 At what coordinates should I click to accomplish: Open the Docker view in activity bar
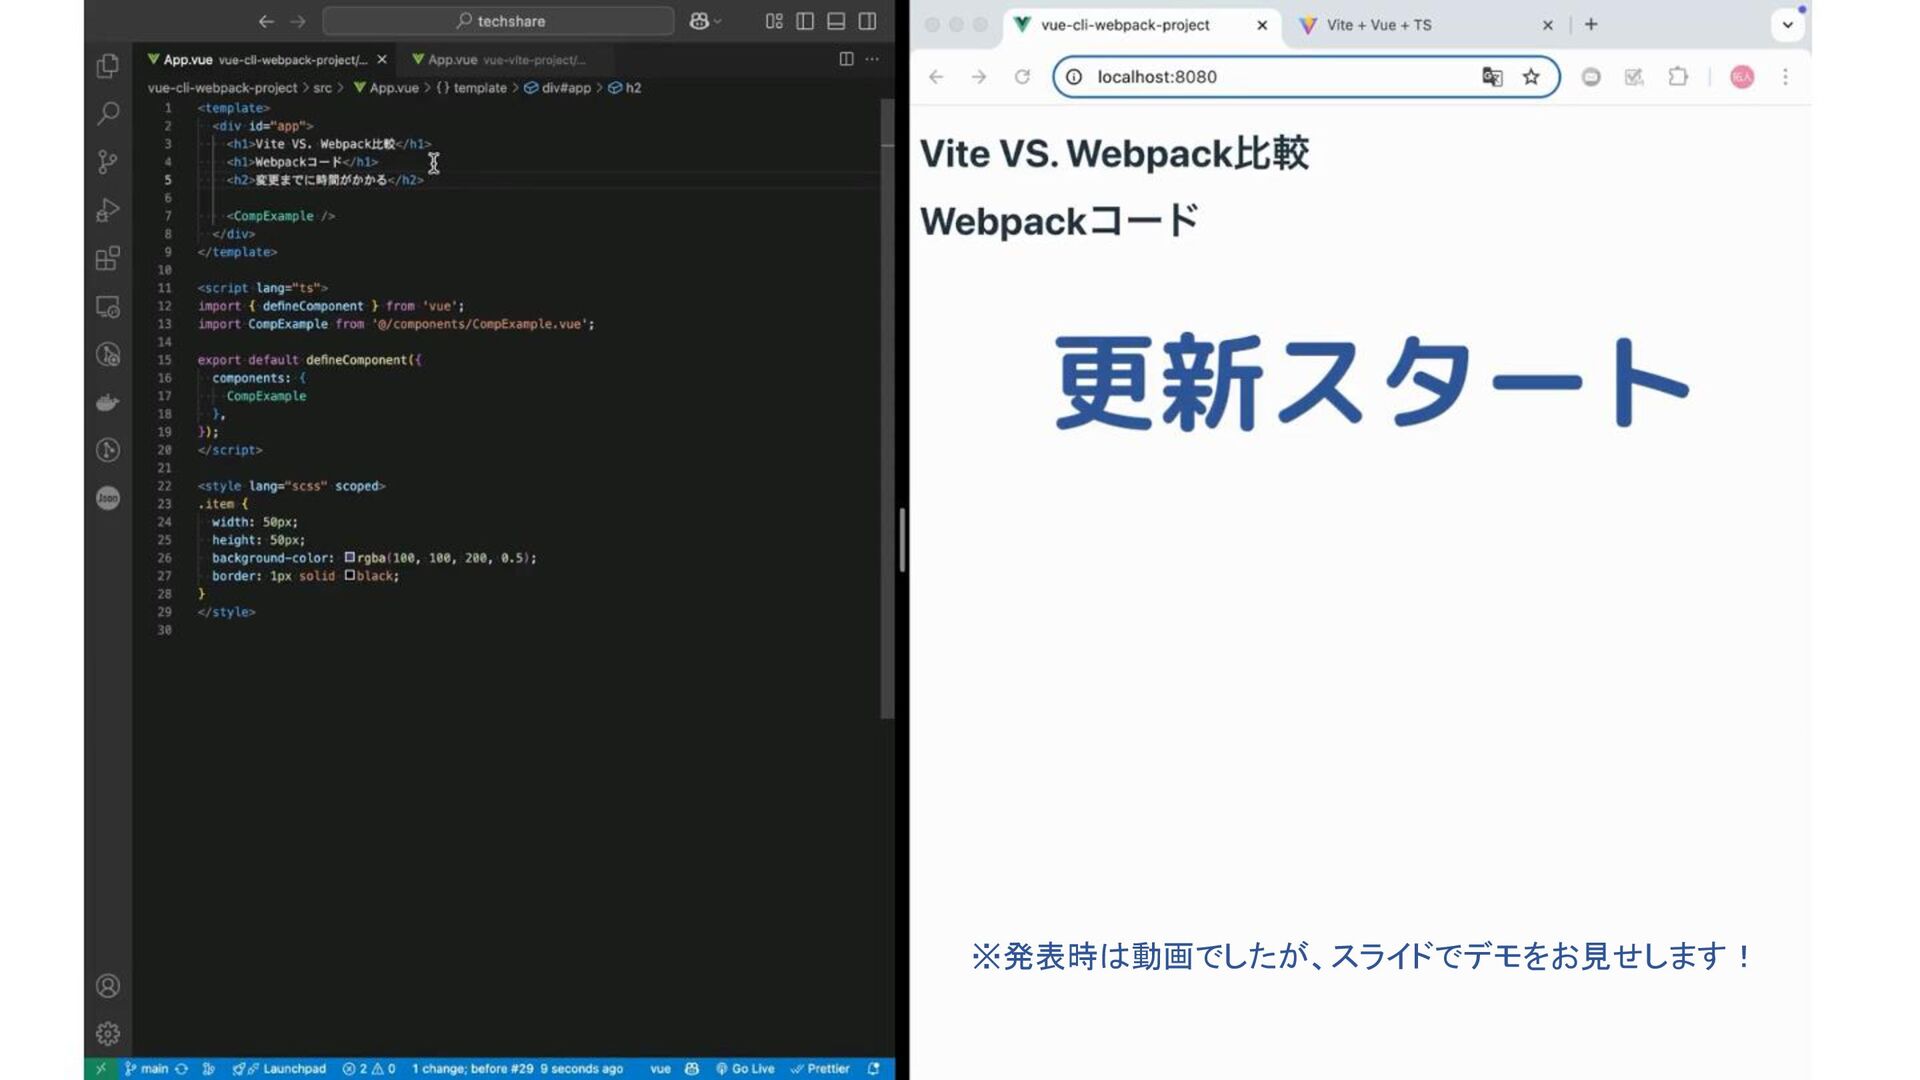108,402
